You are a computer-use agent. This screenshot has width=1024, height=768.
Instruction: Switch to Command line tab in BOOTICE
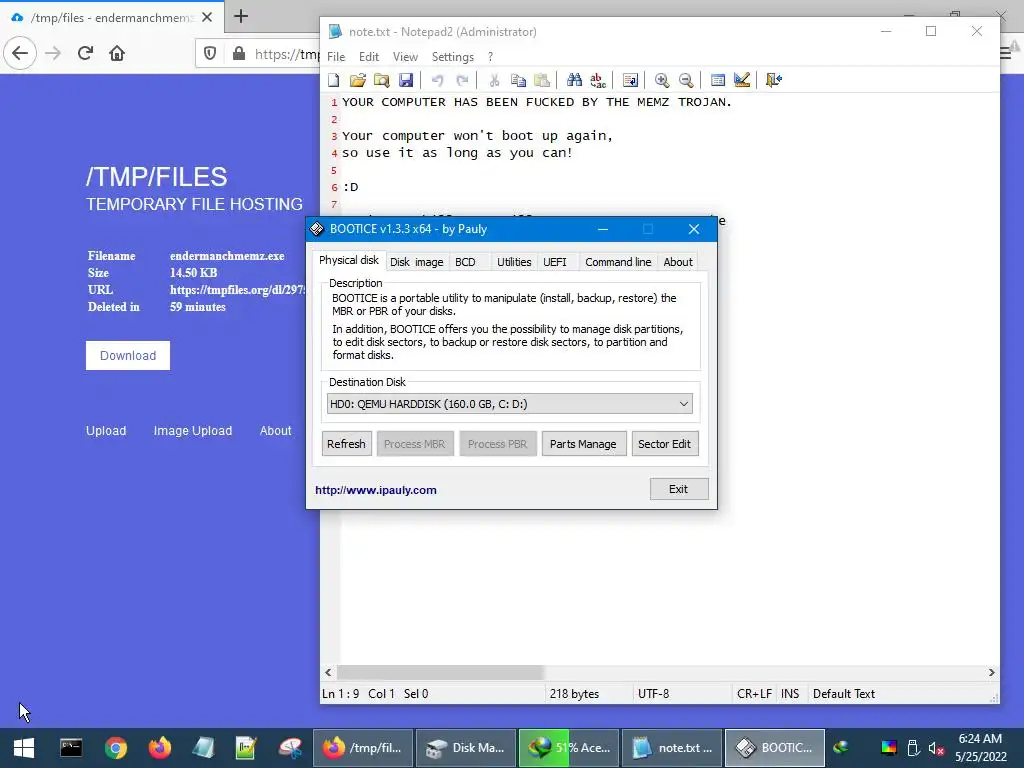[618, 262]
